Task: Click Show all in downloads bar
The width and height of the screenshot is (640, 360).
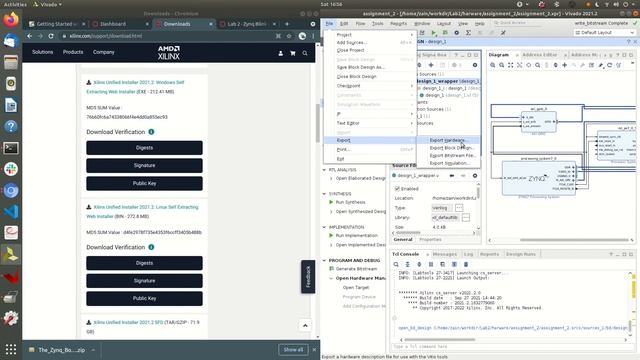Action: pos(293,350)
